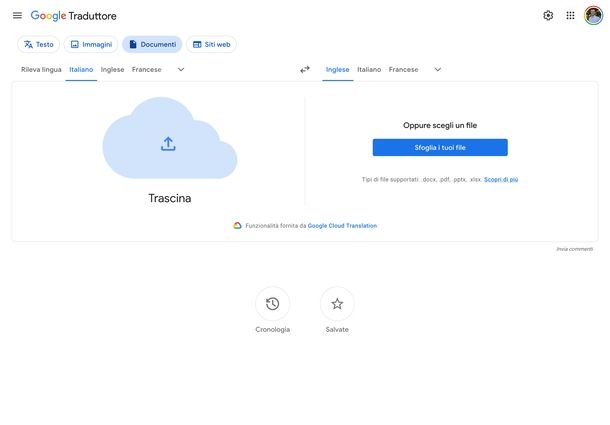
Task: Click Invia commenti feedback link
Action: click(575, 249)
